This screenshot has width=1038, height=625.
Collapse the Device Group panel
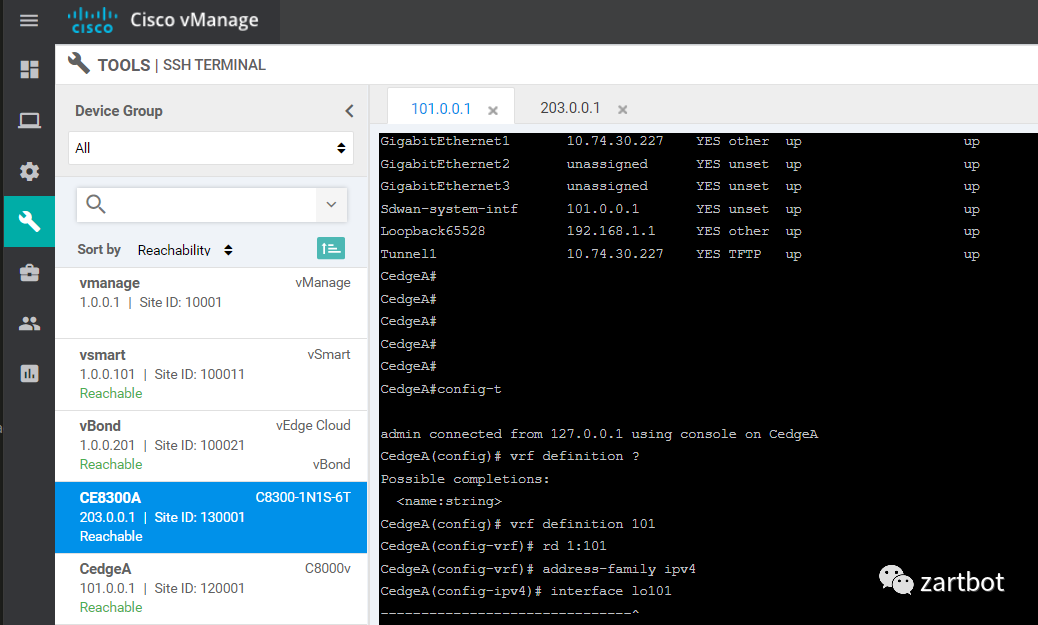tap(349, 111)
